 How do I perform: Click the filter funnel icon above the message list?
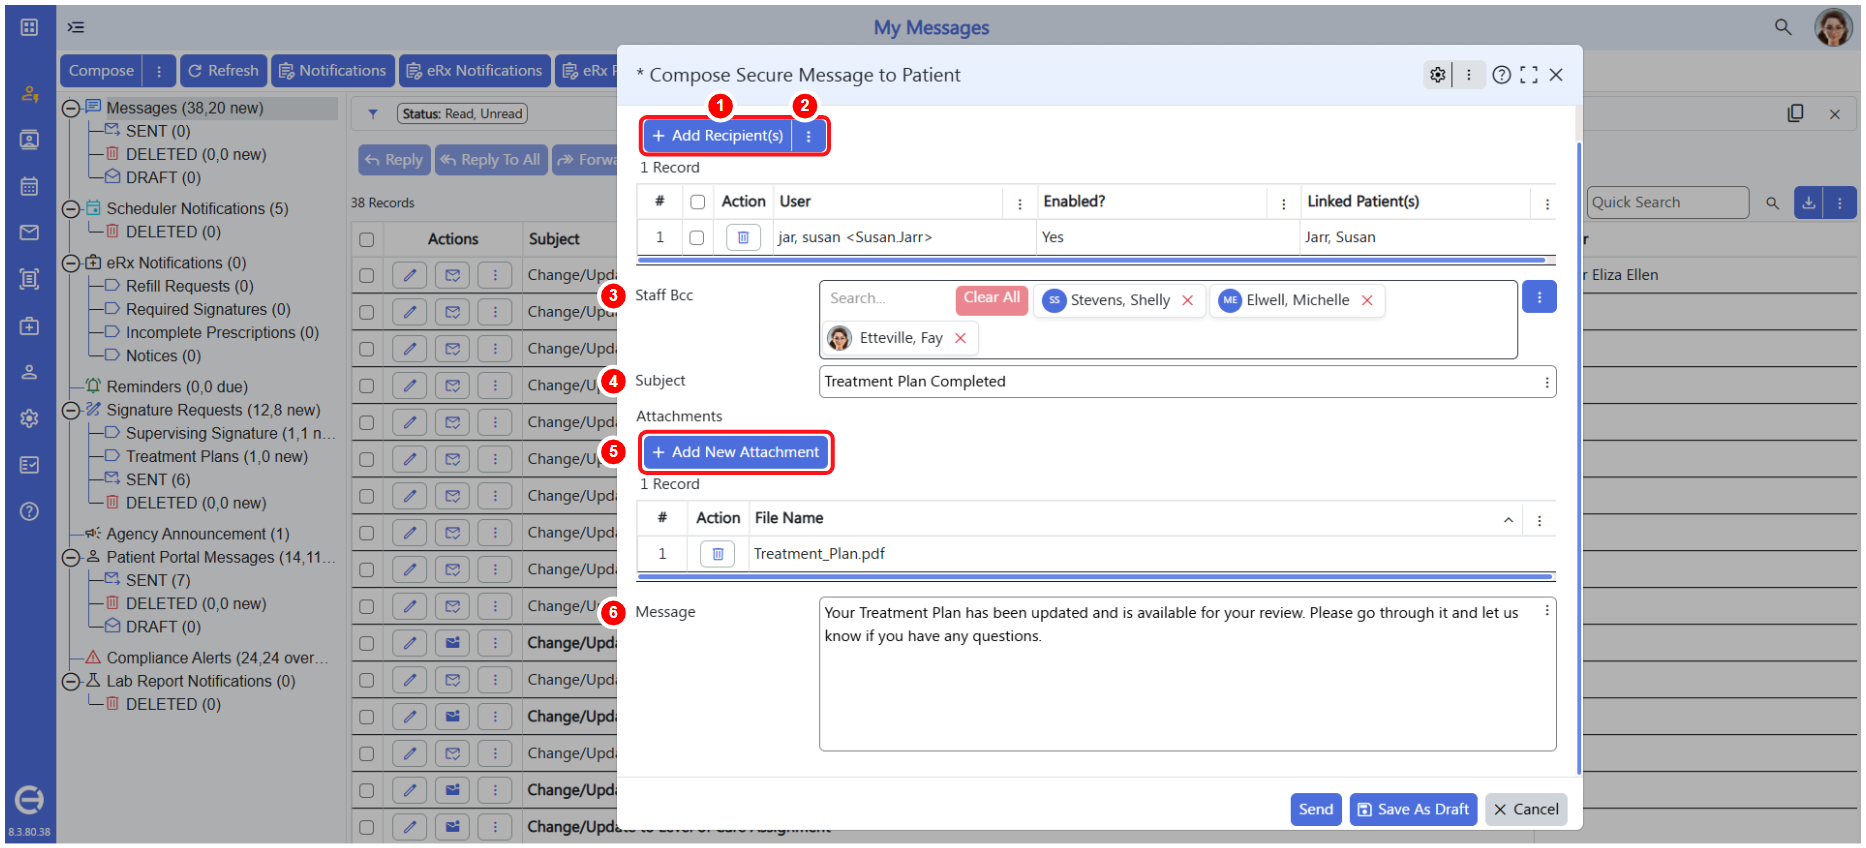[373, 114]
